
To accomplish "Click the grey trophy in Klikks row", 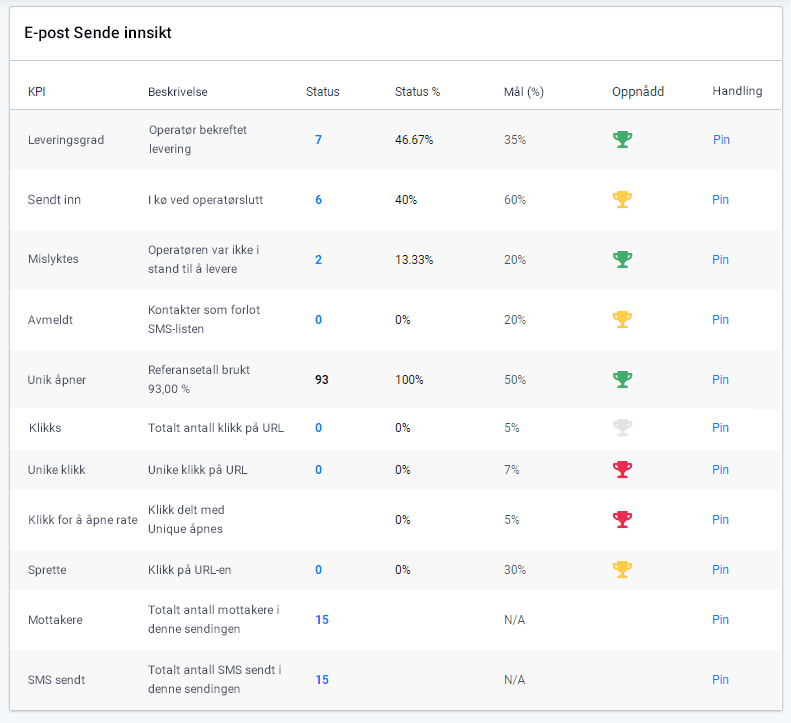I will pyautogui.click(x=622, y=427).
